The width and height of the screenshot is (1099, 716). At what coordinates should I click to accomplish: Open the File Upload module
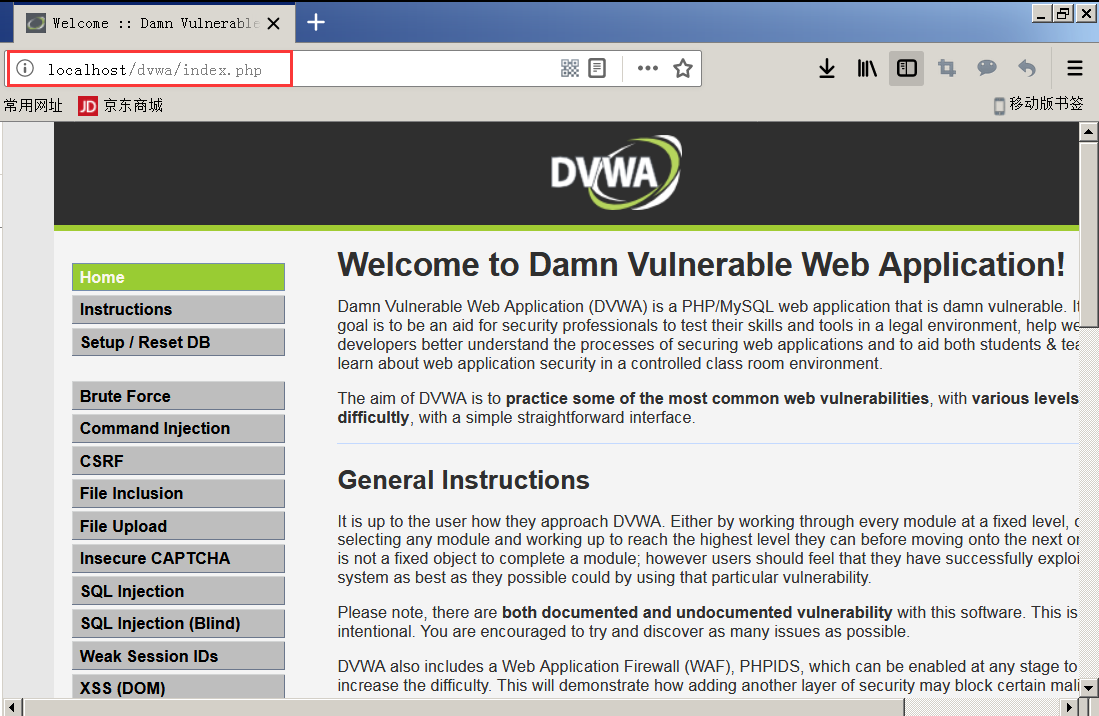178,526
